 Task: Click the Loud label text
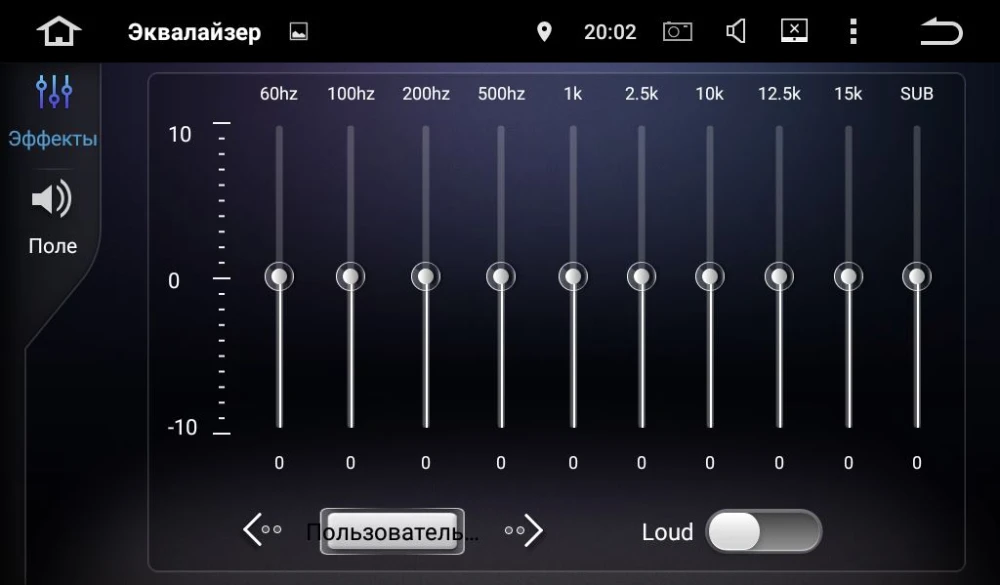667,532
